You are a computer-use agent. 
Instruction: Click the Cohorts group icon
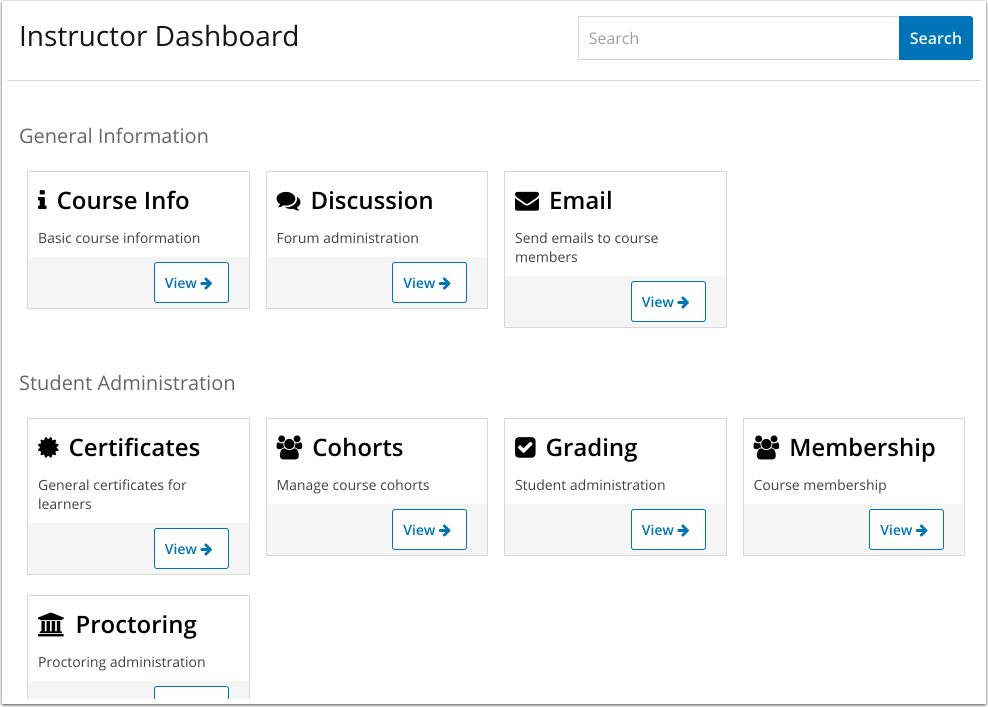click(x=290, y=447)
